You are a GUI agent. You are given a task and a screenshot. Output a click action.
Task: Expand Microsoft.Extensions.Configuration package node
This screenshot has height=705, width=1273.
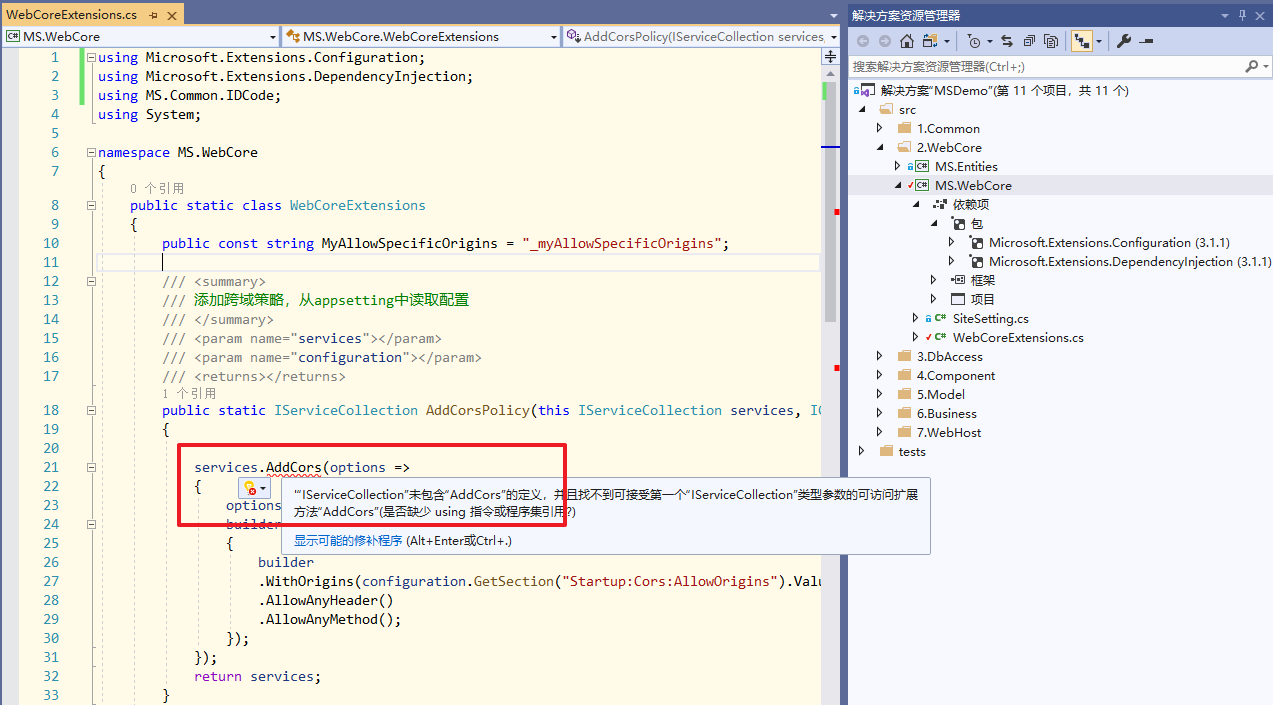click(951, 242)
